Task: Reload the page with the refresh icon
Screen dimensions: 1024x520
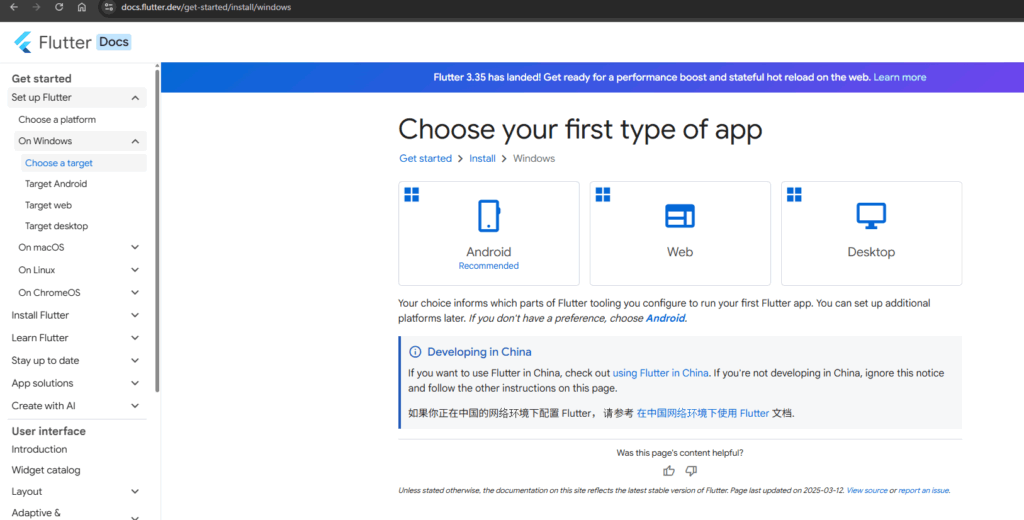Action: 59,7
